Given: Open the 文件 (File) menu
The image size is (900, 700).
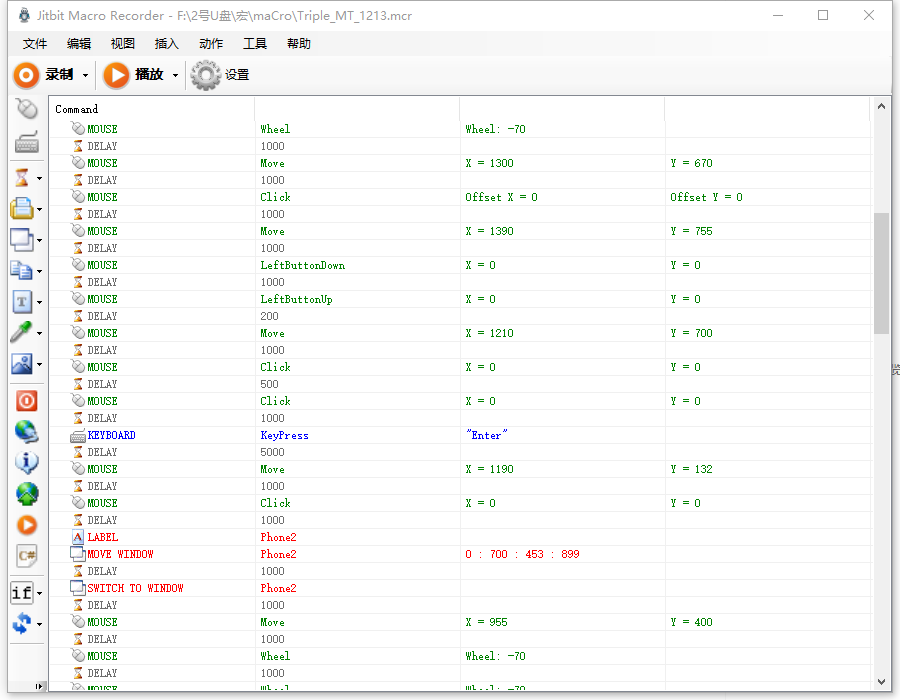Looking at the screenshot, I should click(34, 44).
